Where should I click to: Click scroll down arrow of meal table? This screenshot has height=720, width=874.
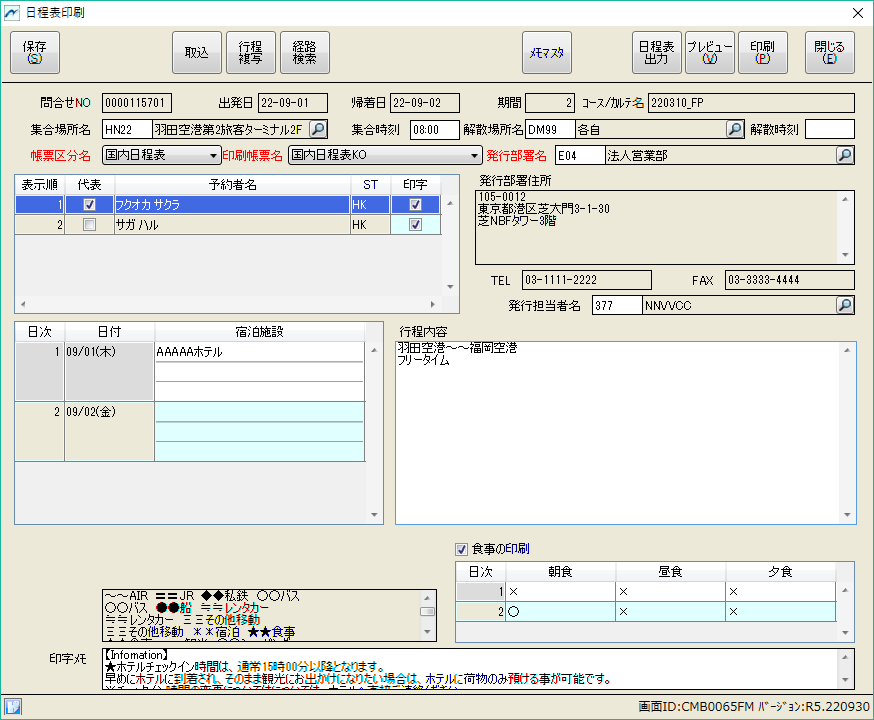click(845, 633)
